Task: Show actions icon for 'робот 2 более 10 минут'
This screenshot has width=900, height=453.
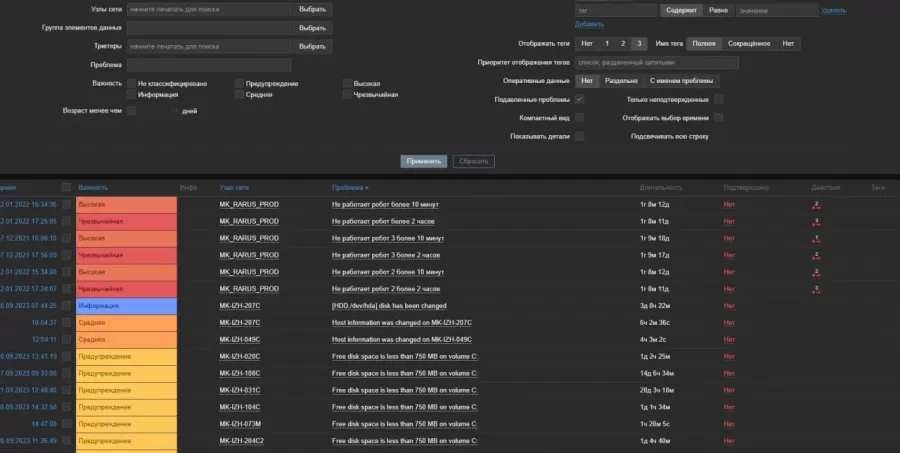Action: point(816,272)
